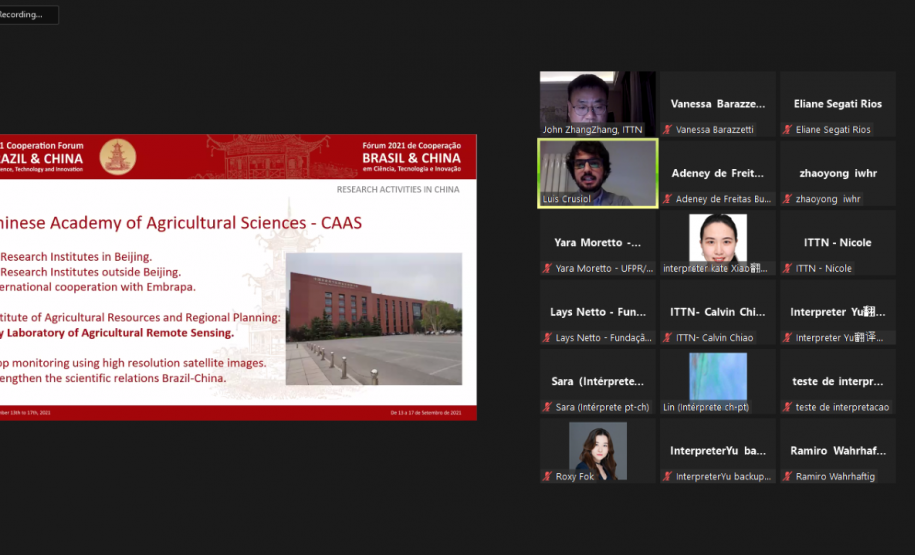The image size is (915, 555).
Task: Click muted mic icon for ITTN - Nicole
Action: (x=787, y=268)
